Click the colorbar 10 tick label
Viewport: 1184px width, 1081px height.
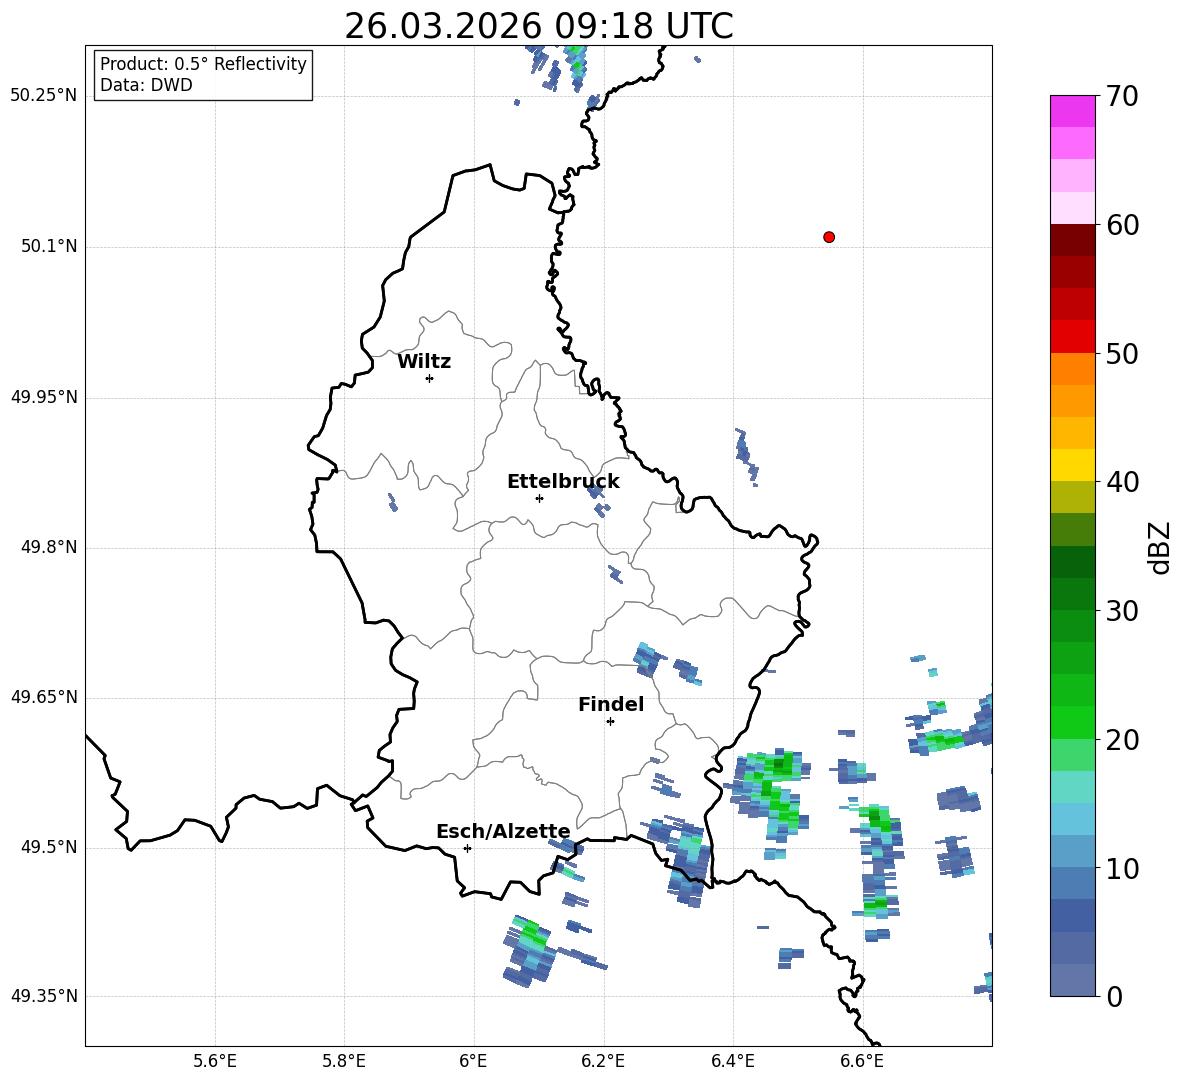pos(1122,868)
